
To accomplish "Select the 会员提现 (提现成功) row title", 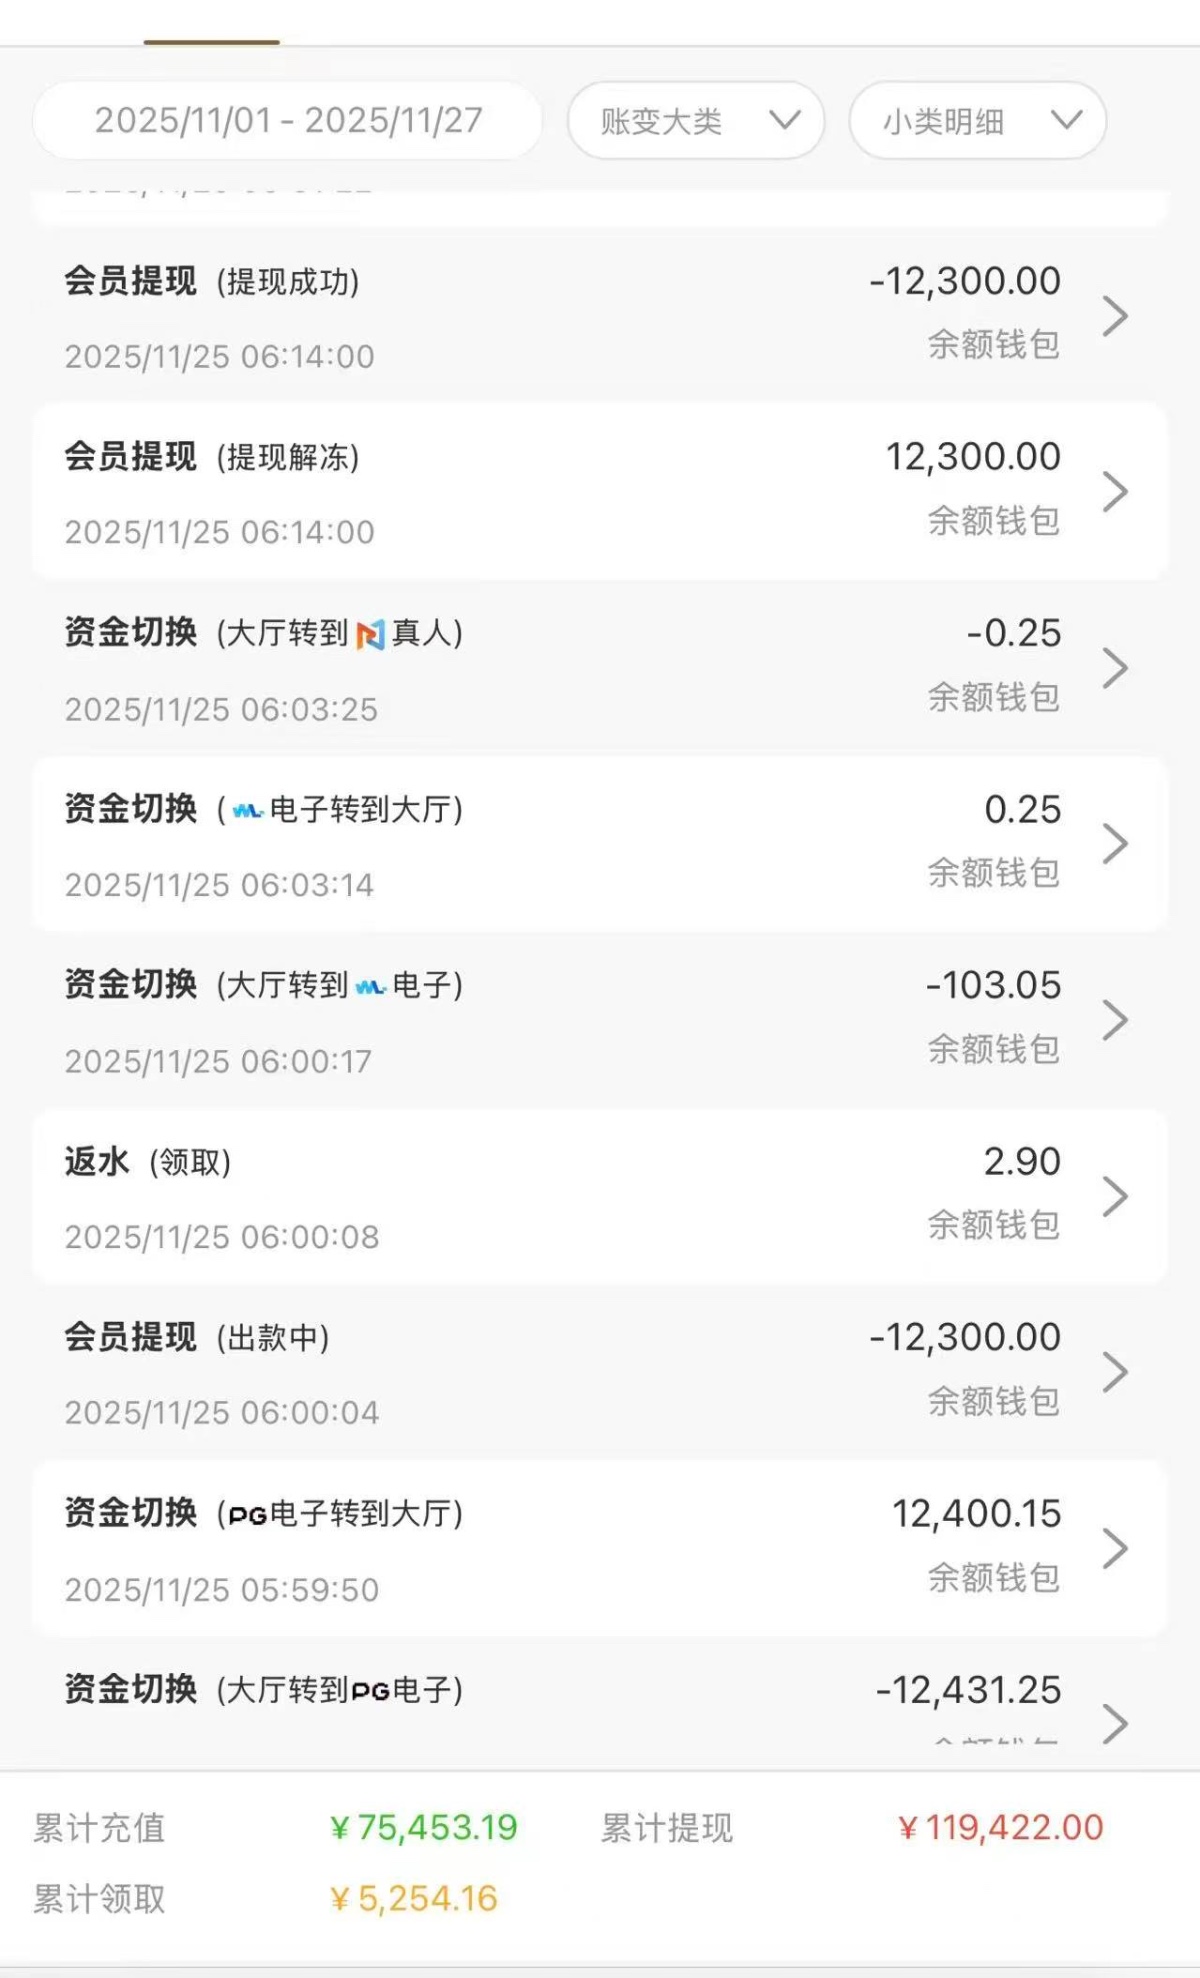I will point(212,282).
